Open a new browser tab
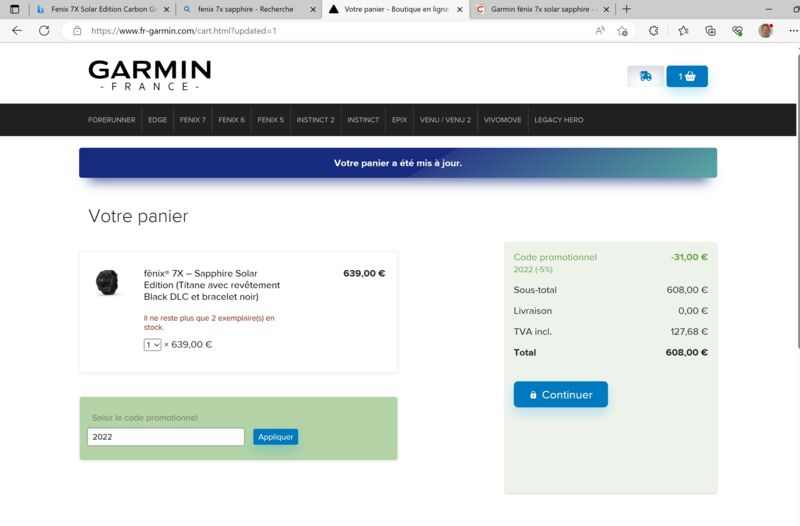This screenshot has height=526, width=800. (x=627, y=9)
